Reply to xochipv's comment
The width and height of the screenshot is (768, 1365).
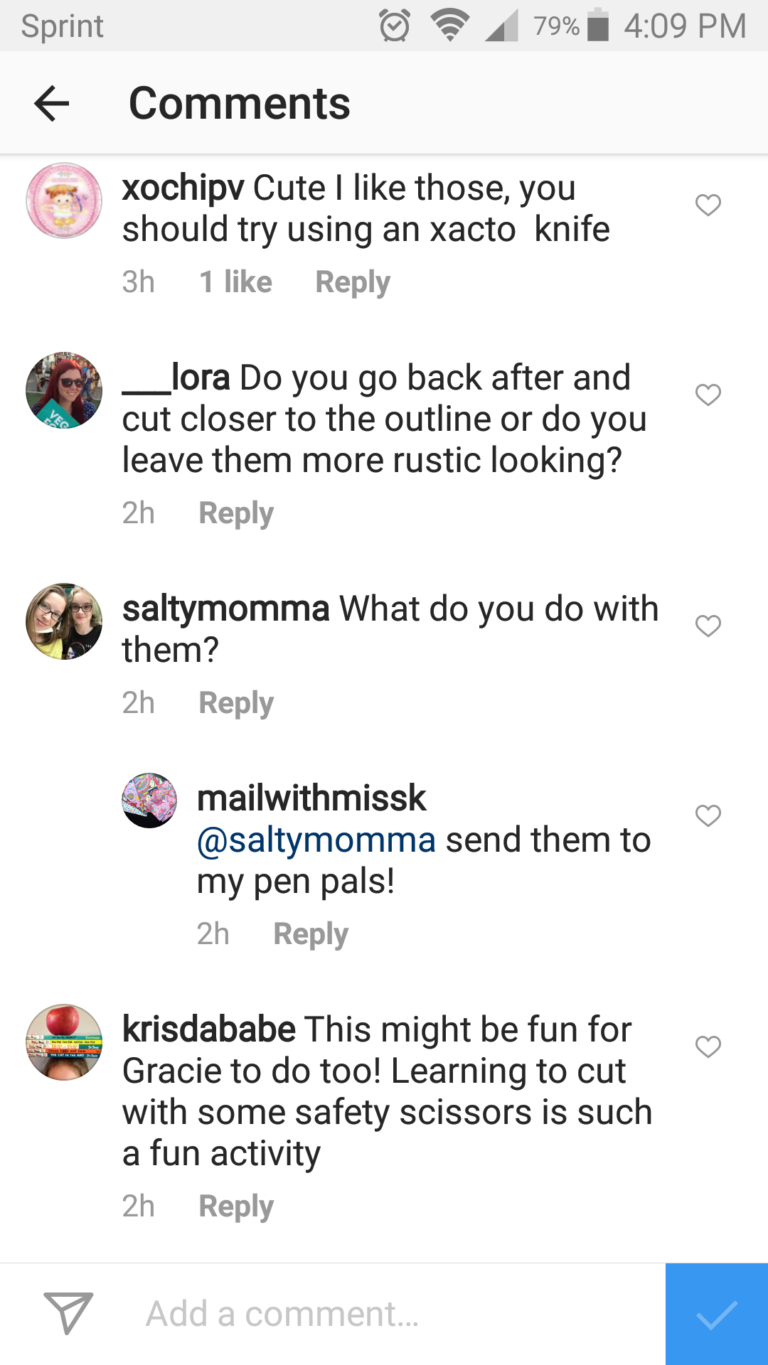[352, 282]
